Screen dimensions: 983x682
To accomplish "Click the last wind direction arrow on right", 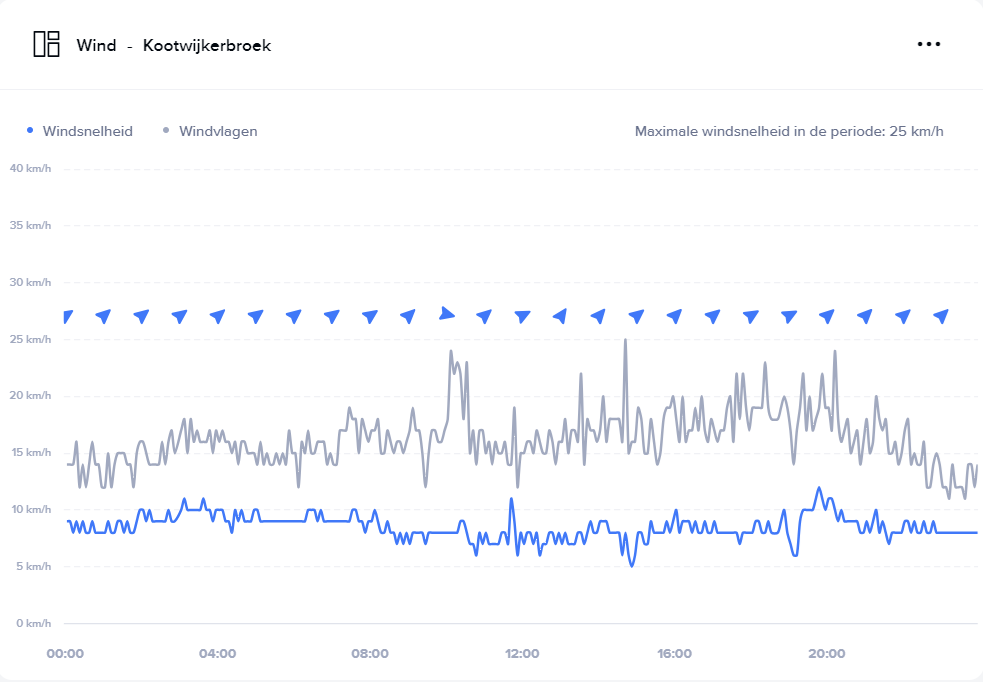I will pos(941,316).
